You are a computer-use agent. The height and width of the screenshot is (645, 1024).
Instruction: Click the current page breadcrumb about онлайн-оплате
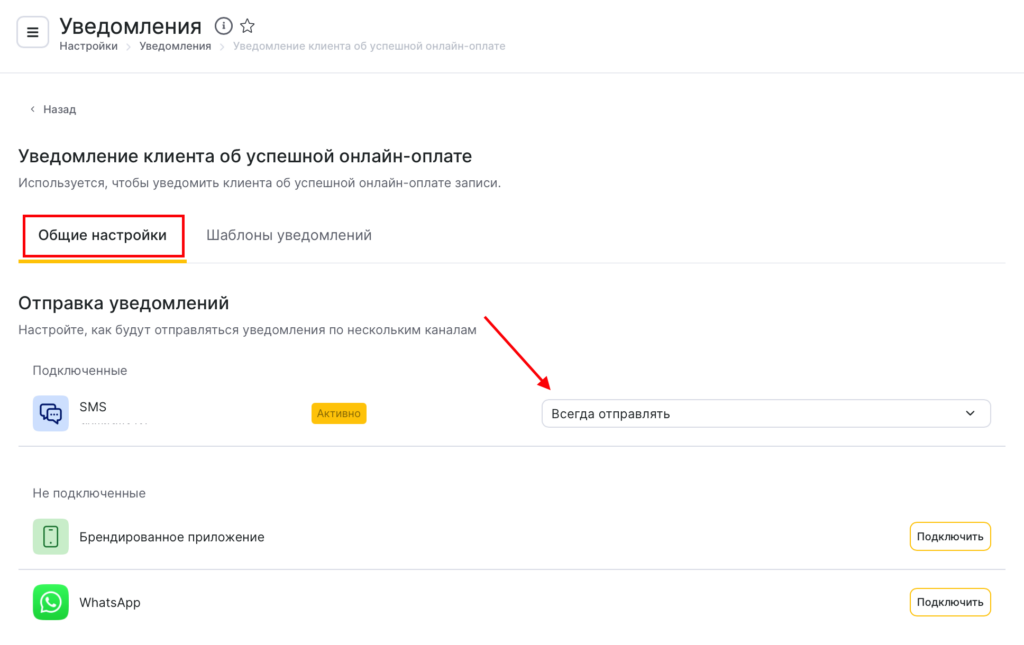369,46
